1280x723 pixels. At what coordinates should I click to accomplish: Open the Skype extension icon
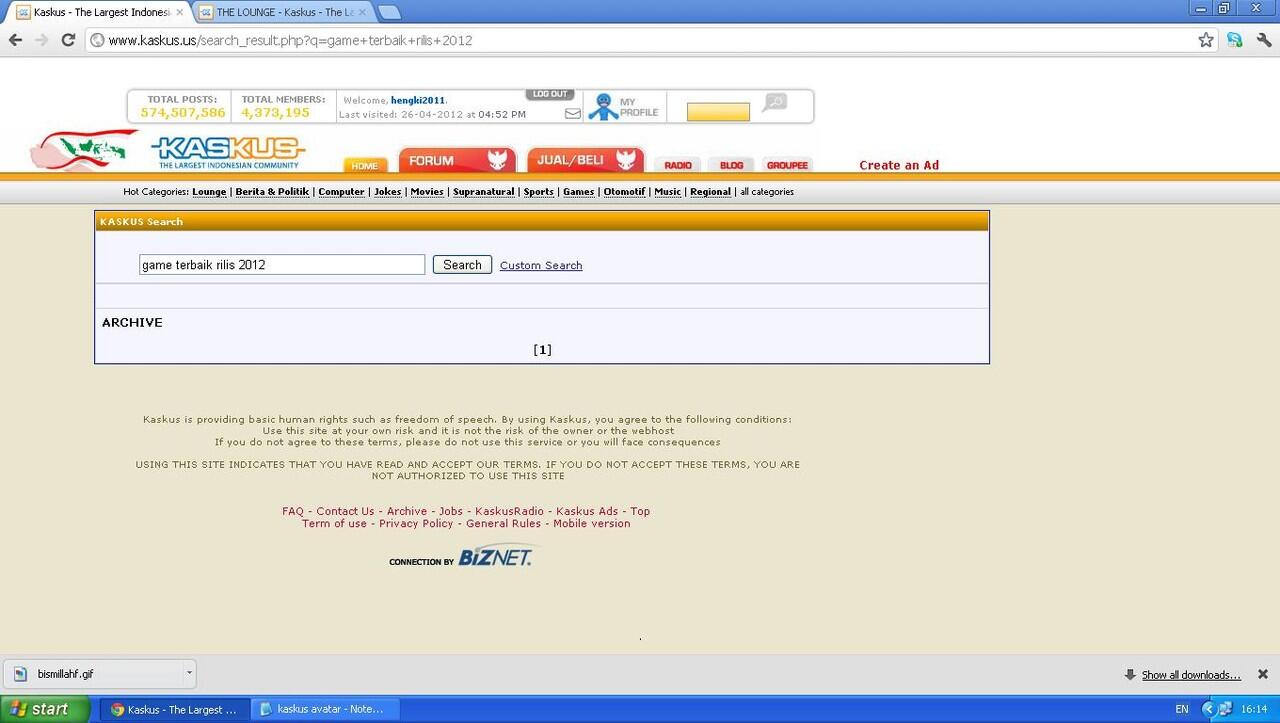1236,40
